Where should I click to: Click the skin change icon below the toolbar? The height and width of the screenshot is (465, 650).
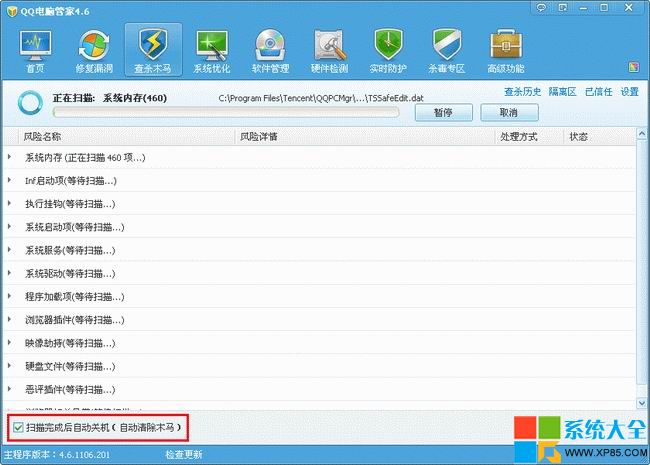(x=633, y=68)
